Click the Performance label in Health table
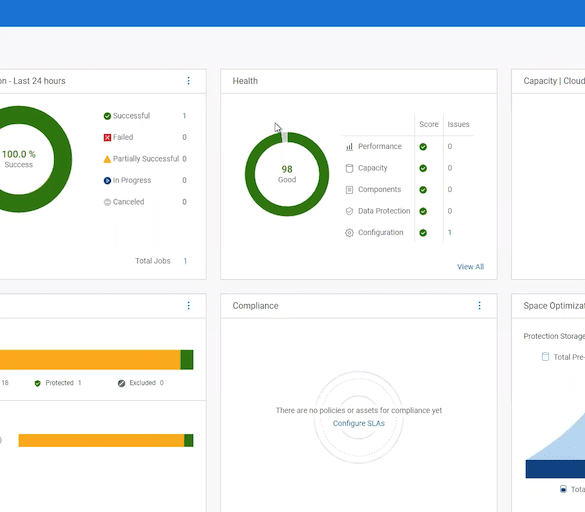 point(380,146)
